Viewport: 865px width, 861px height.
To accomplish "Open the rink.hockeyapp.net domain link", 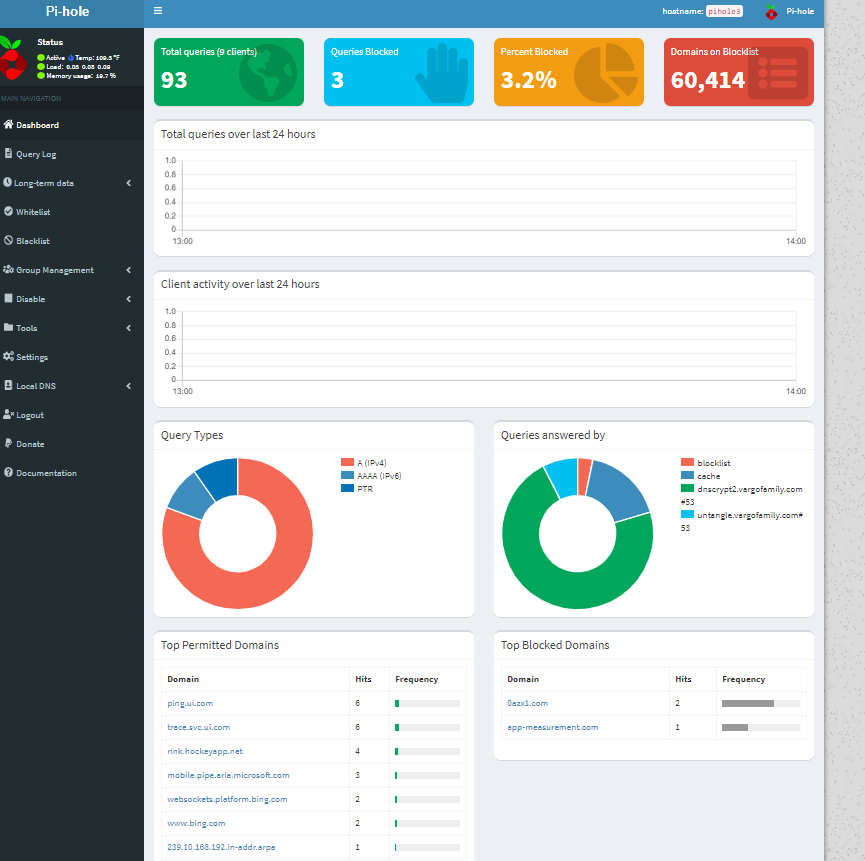I will [x=205, y=751].
